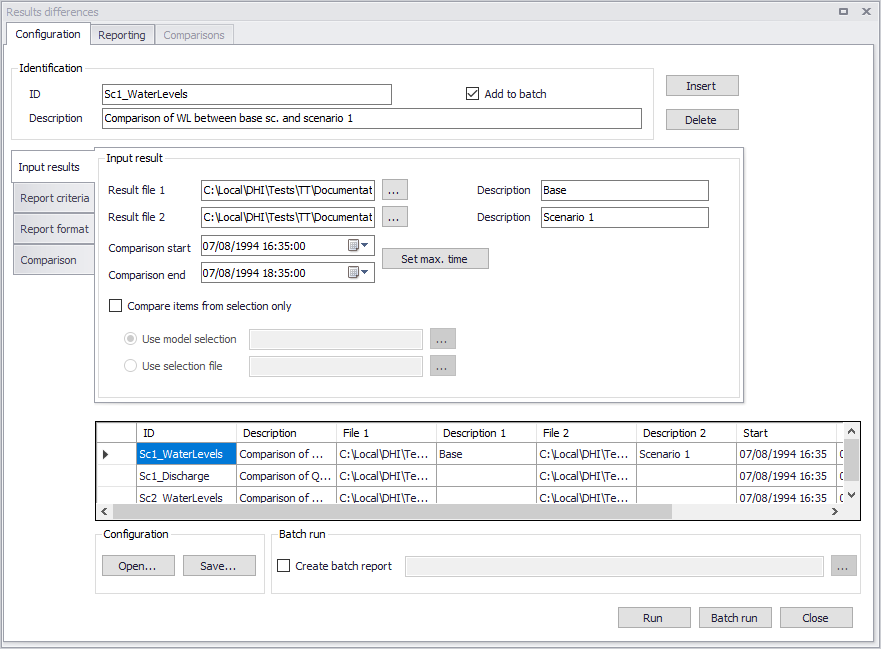Browse for Result file 1
Image resolution: width=881 pixels, height=649 pixels.
click(x=394, y=190)
